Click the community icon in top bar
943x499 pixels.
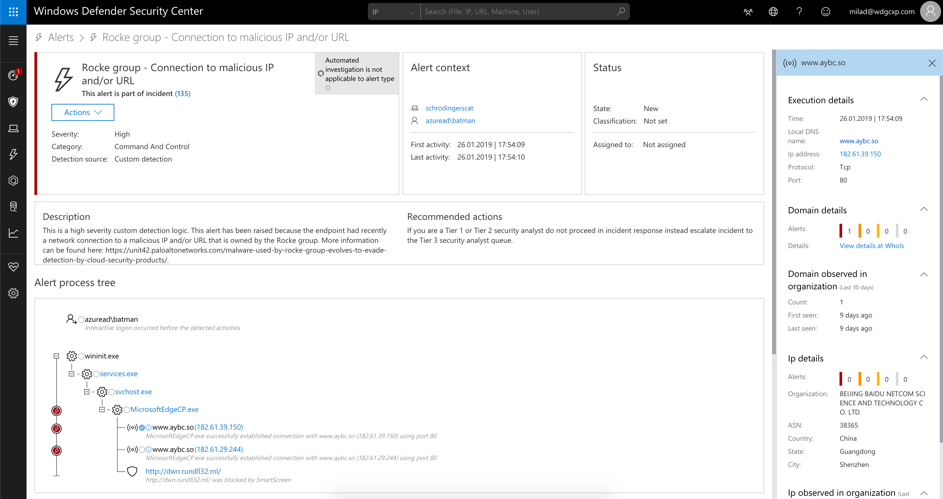(748, 11)
